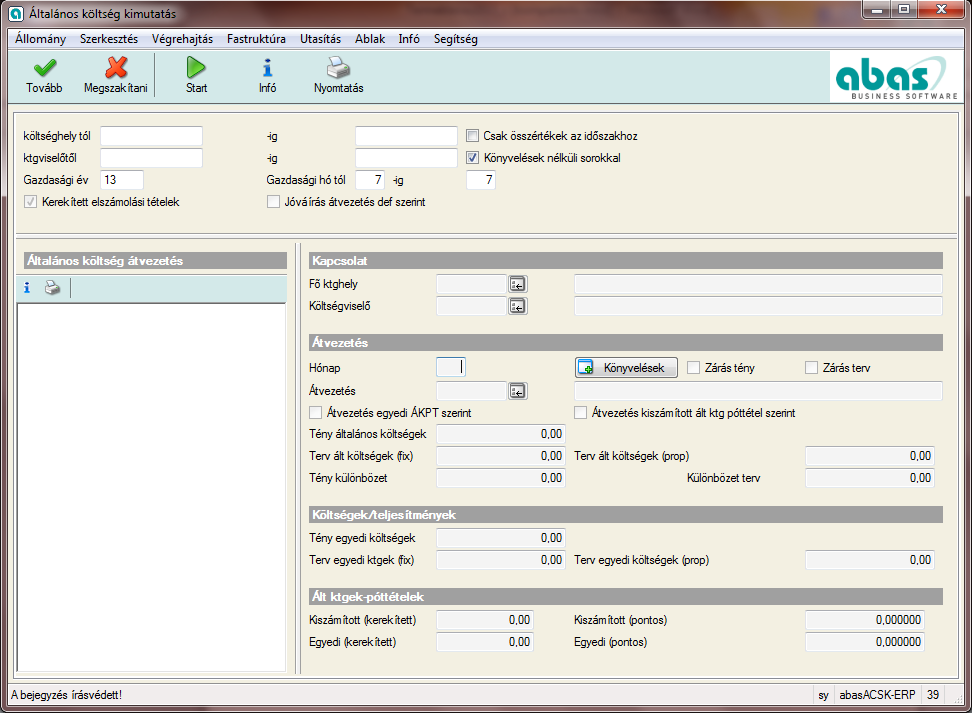Viewport: 972px width, 713px height.
Task: Click the Tovább green checkmark icon
Action: 45,68
